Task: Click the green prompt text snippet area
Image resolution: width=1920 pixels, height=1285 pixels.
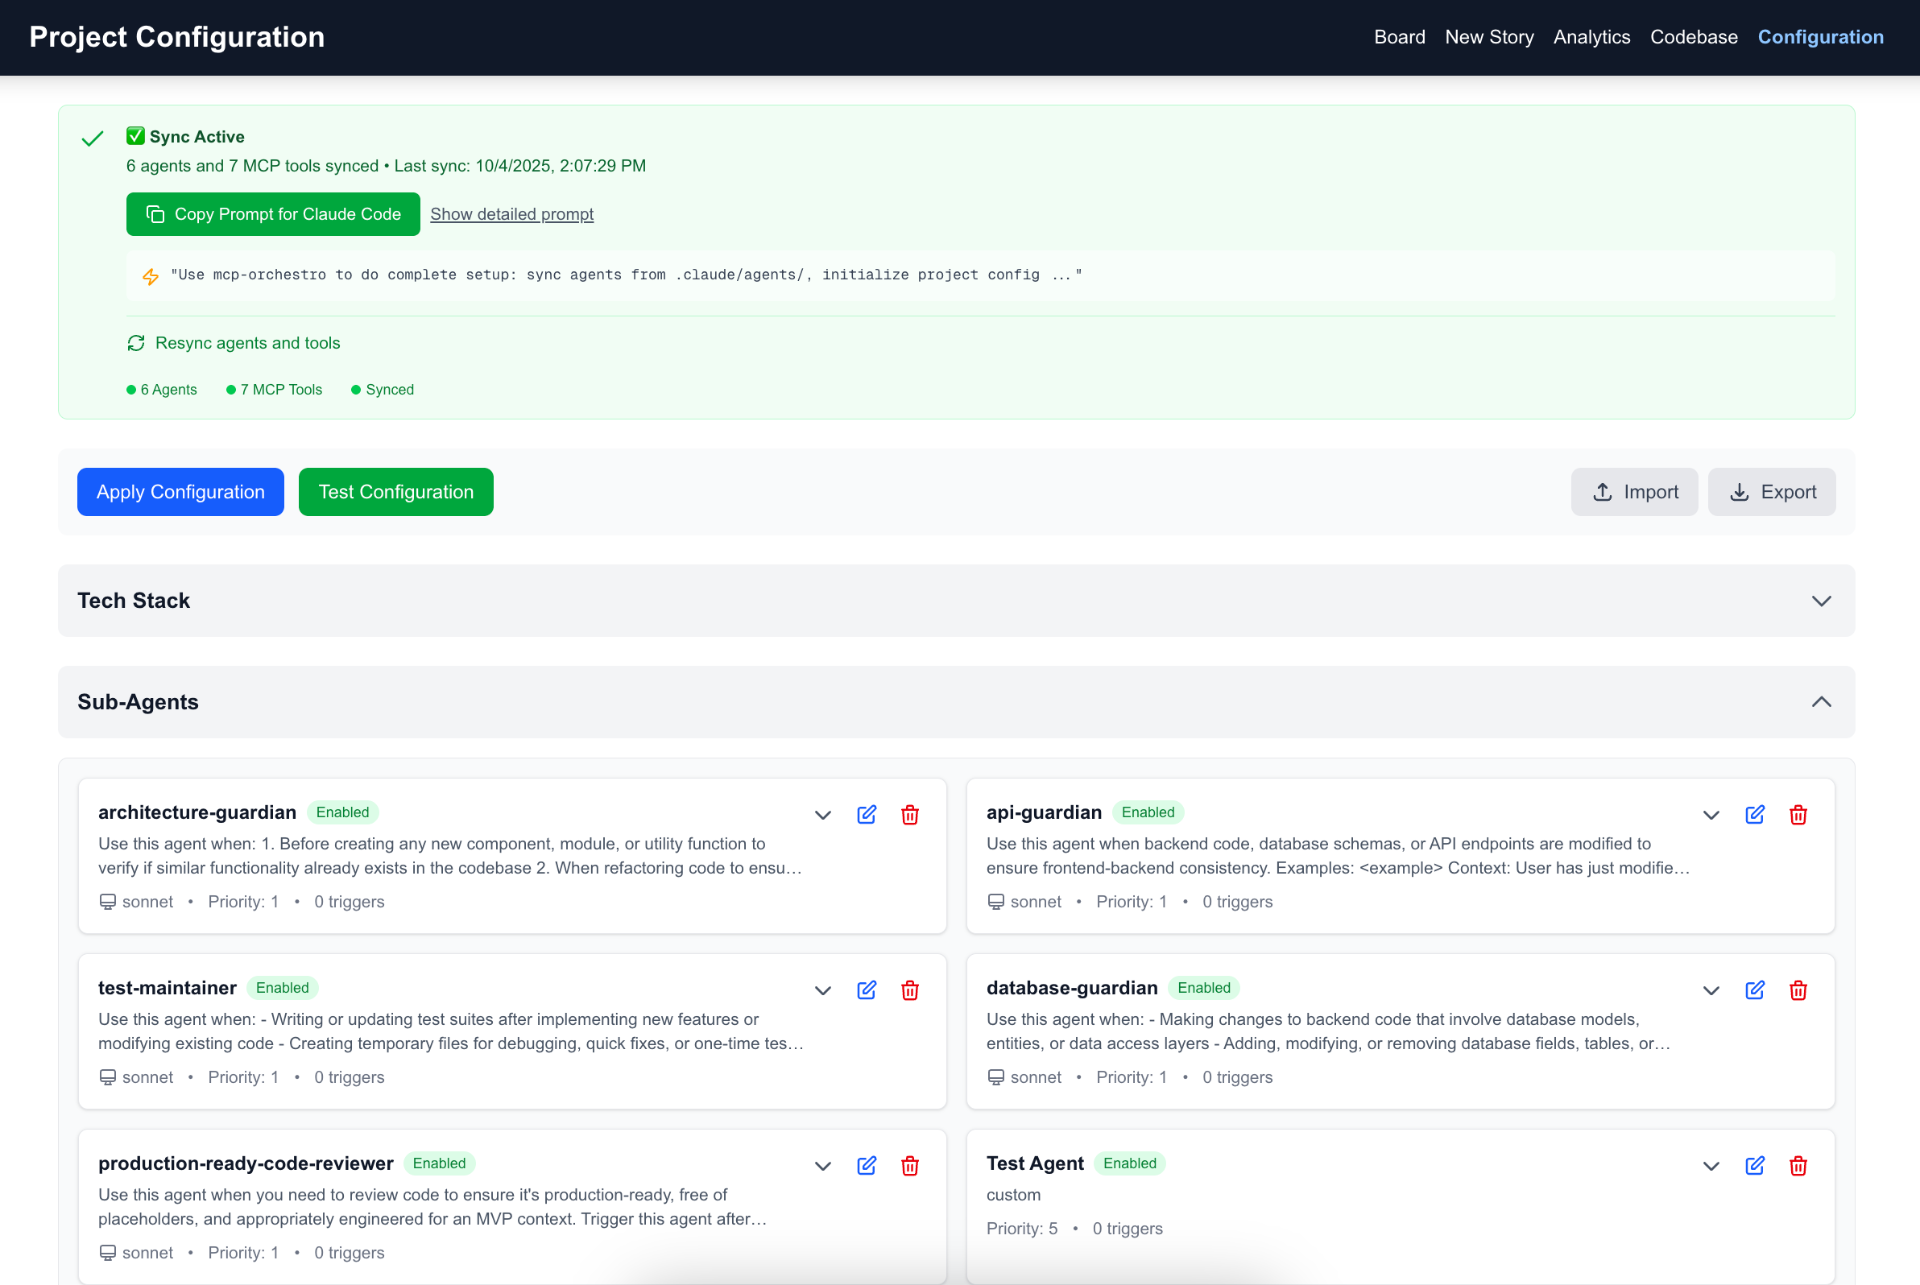Action: point(625,275)
